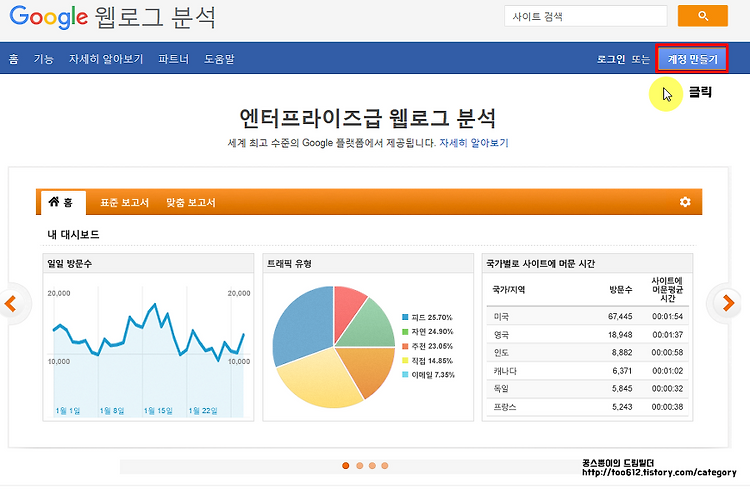
Task: Click the Google logo
Action: point(48,17)
